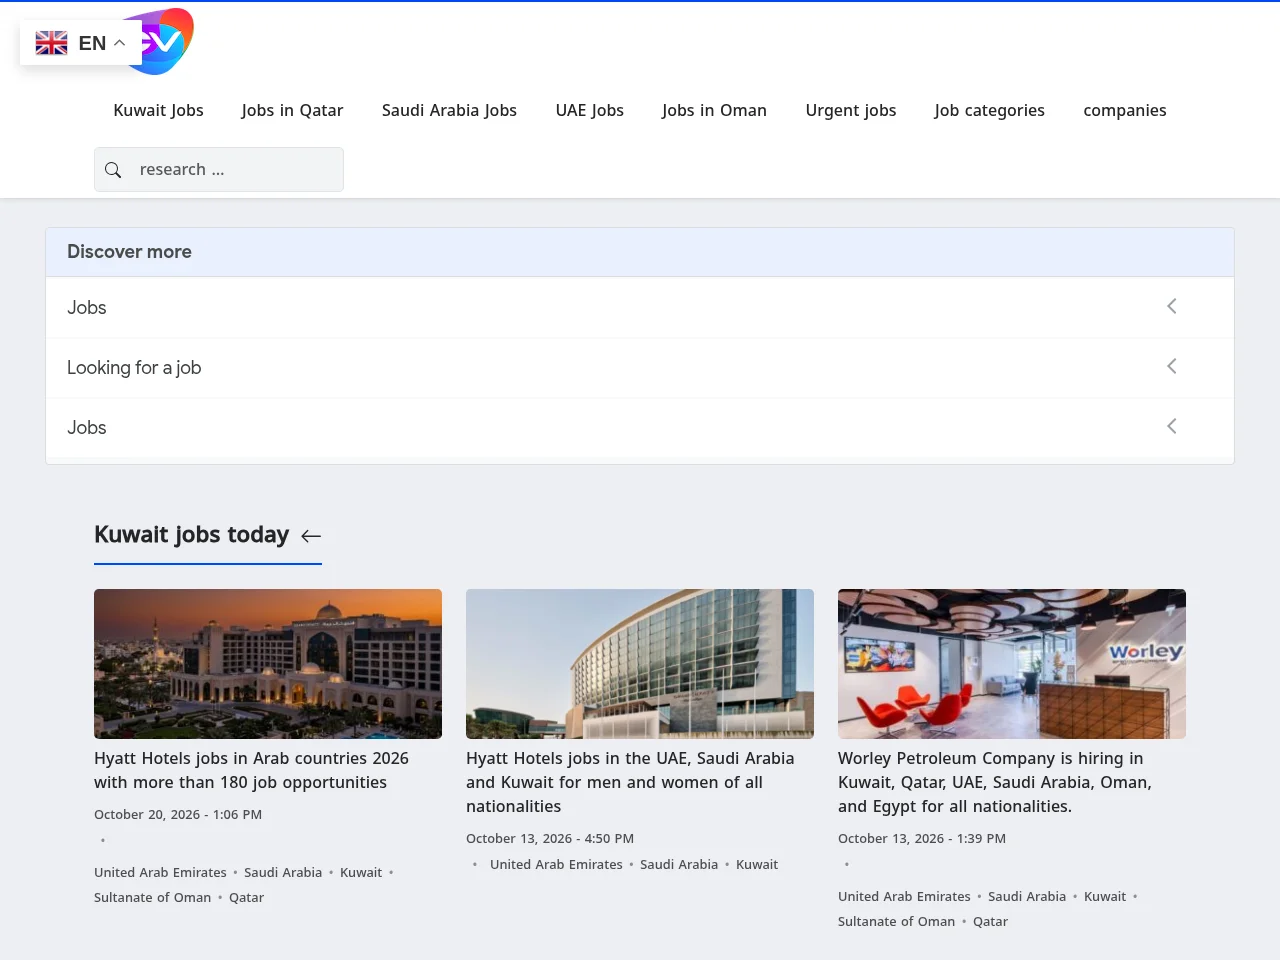This screenshot has height=960, width=1280.
Task: Click Saudi Arabia tag under Worley article
Action: pyautogui.click(x=1027, y=897)
